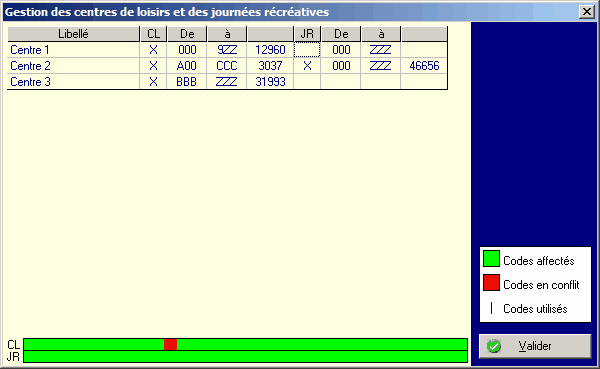This screenshot has width=600, height=369.
Task: Click the red conflict segment in CL bar
Action: (170, 345)
